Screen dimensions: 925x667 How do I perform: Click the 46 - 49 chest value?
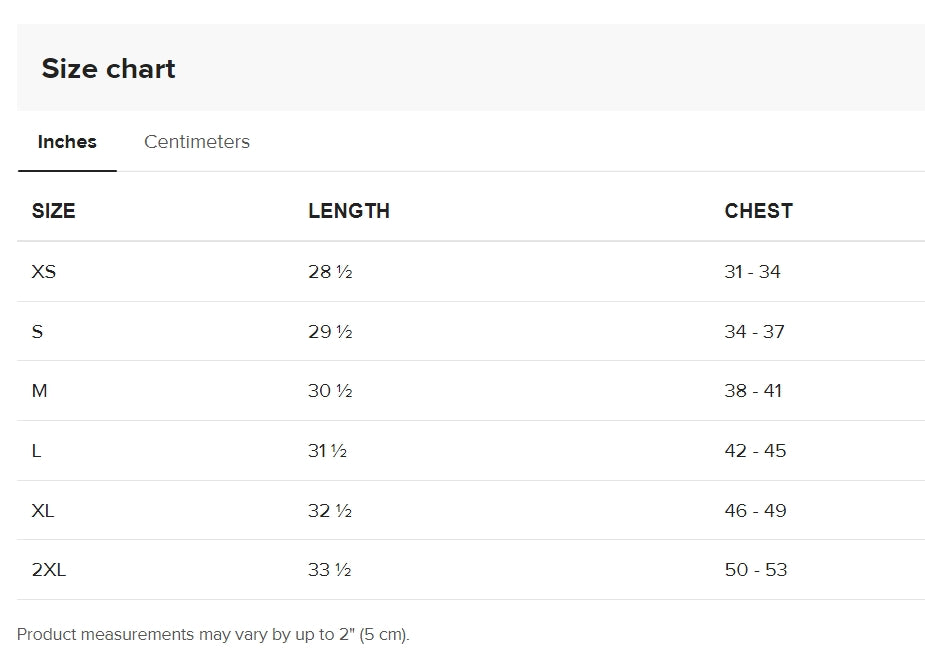[x=755, y=510]
